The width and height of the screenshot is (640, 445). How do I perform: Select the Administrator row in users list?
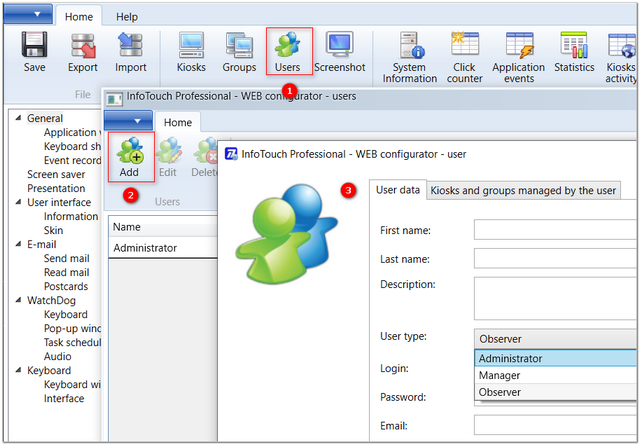point(163,248)
